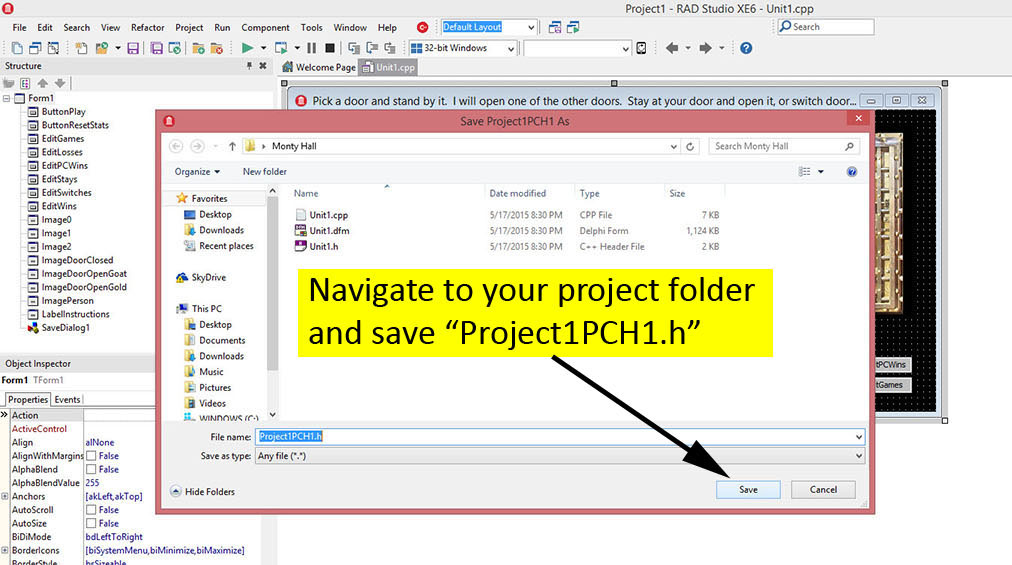Expand the BorderIcons property
This screenshot has height=565, width=1012.
[5, 550]
